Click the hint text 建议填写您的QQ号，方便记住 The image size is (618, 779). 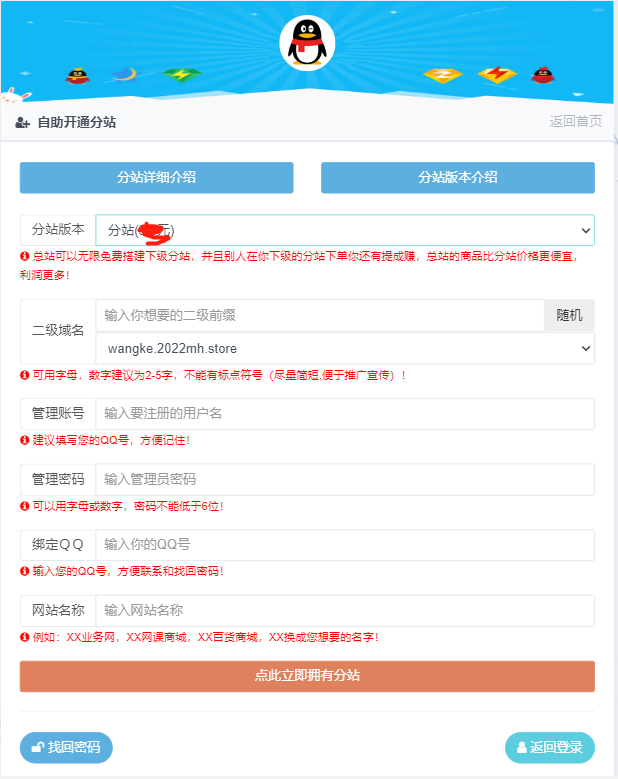[111, 440]
